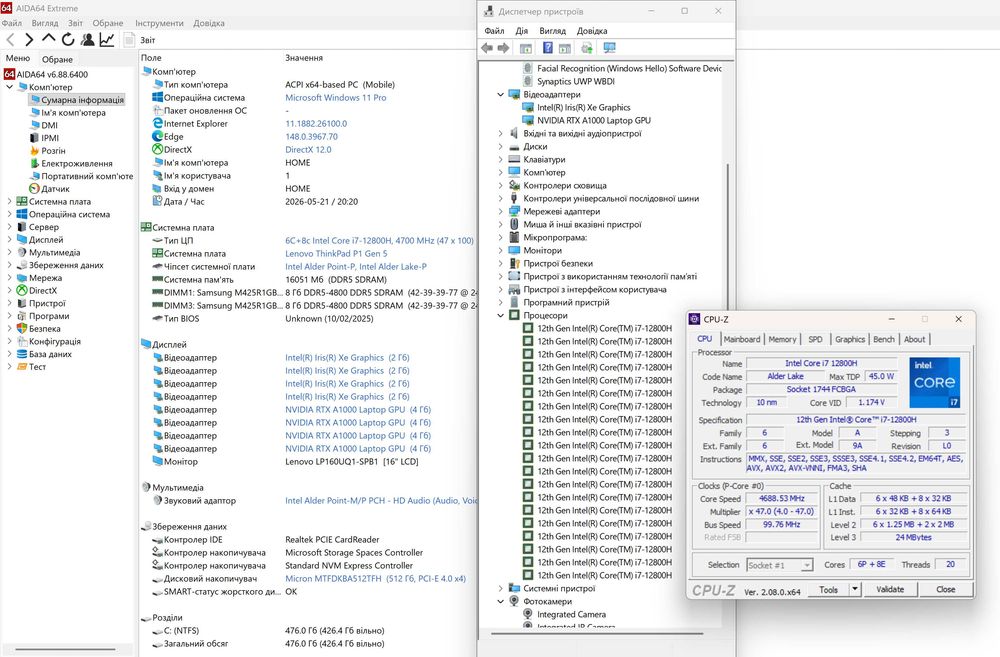Click the Validate button in CPU-Z
This screenshot has height=657, width=1000.
(x=890, y=589)
